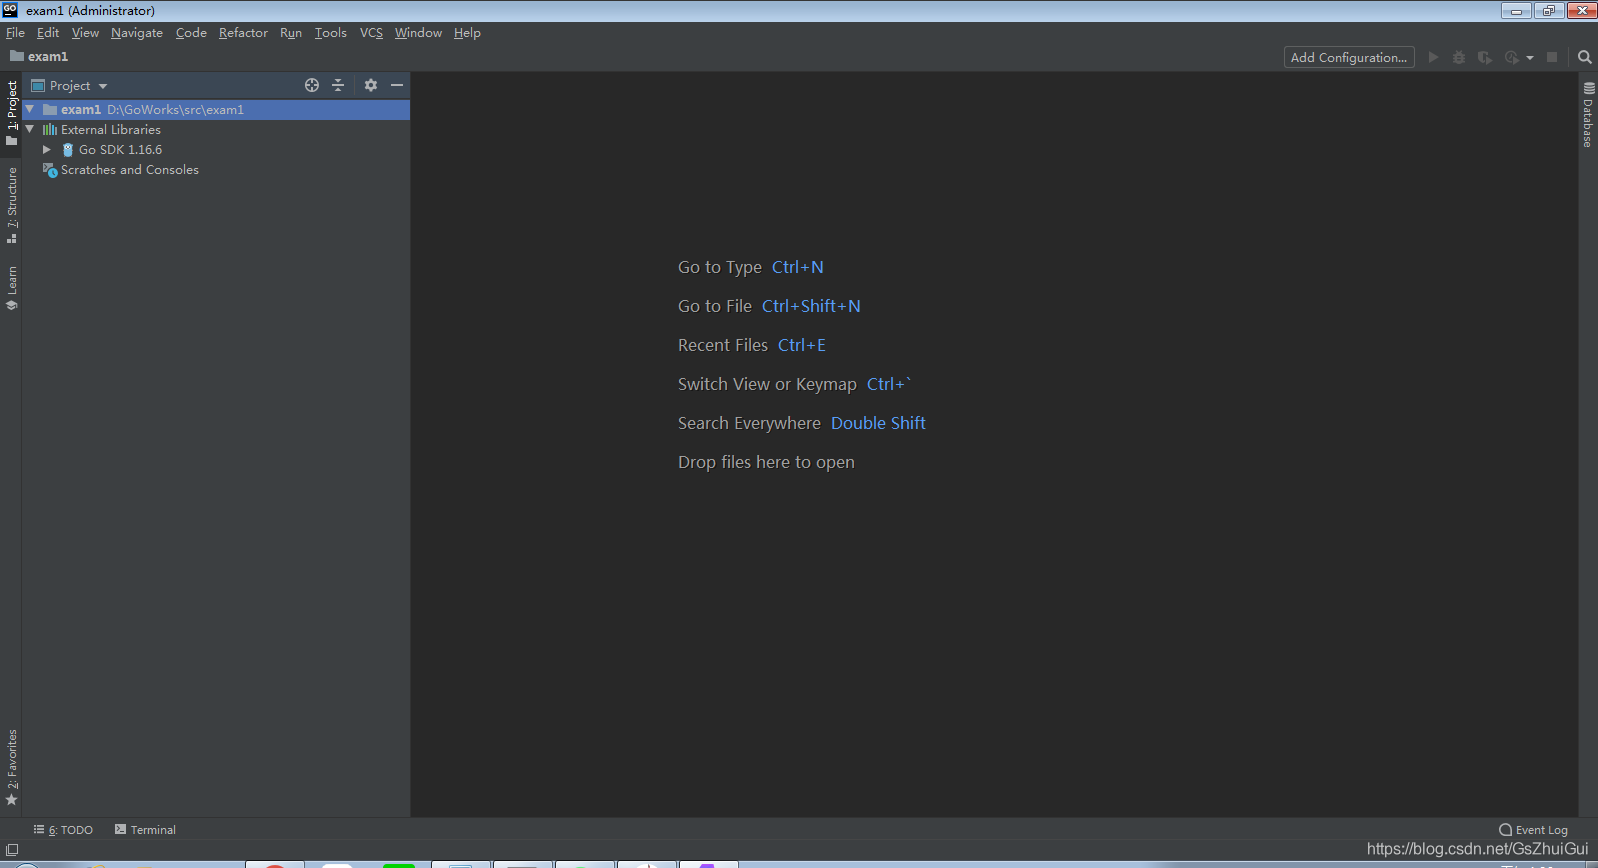Toggle the 1: Project side tab
Viewport: 1598px width, 868px height.
tap(11, 112)
